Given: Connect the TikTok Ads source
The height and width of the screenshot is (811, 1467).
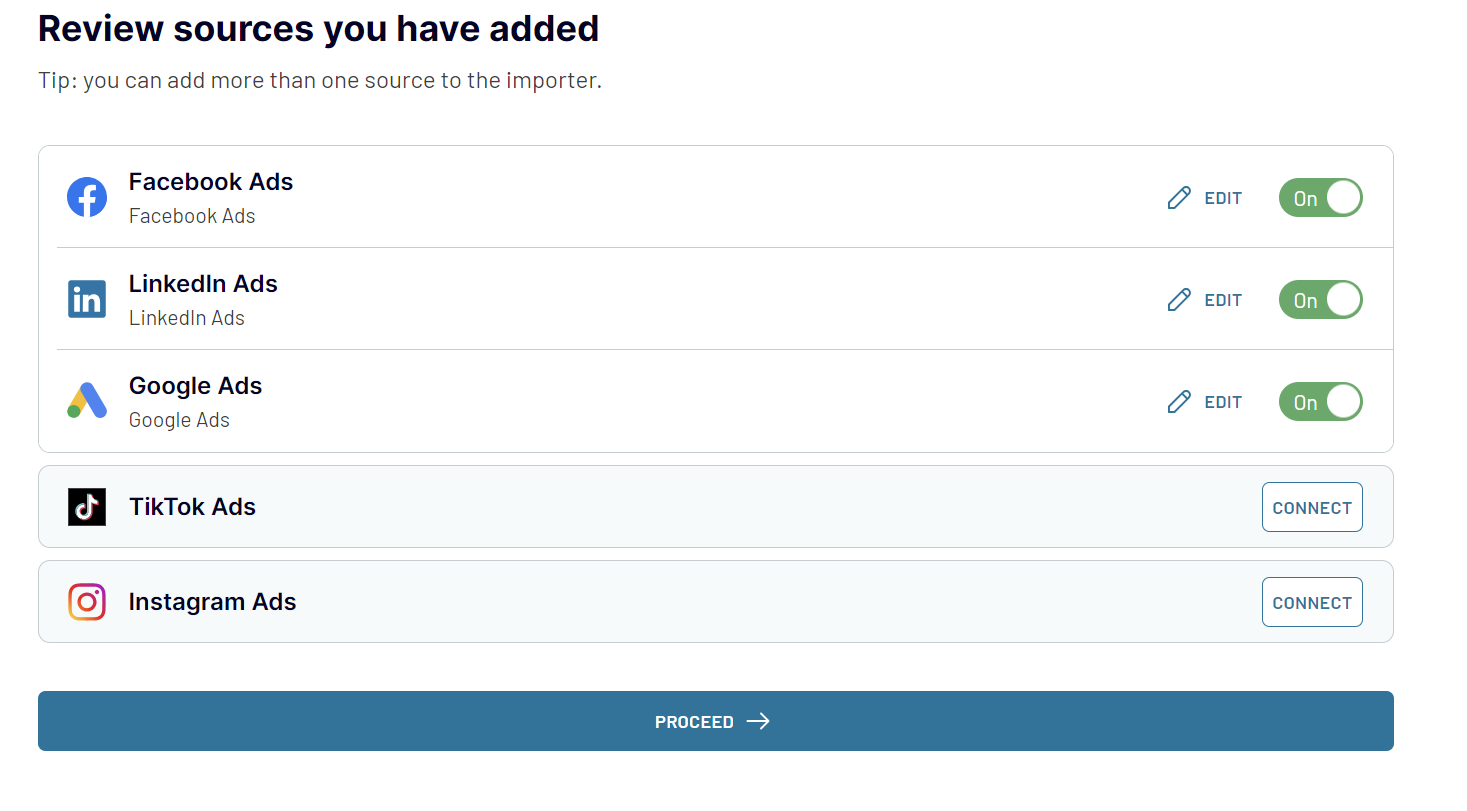Looking at the screenshot, I should pyautogui.click(x=1311, y=508).
